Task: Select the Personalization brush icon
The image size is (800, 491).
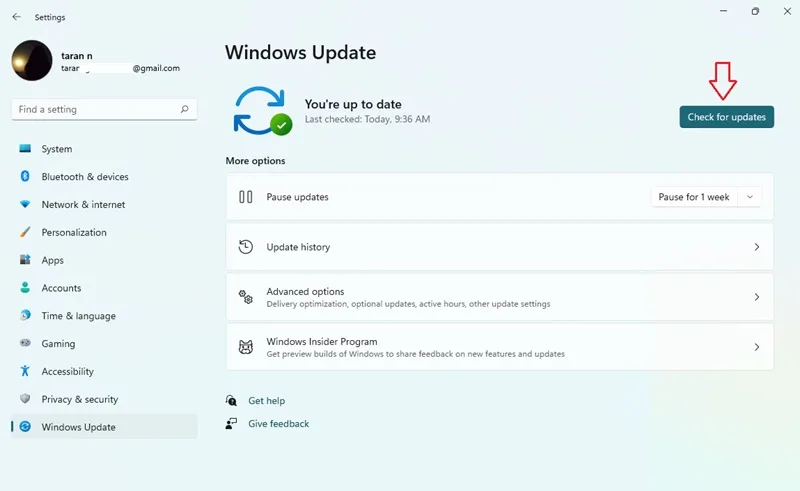Action: [24, 232]
